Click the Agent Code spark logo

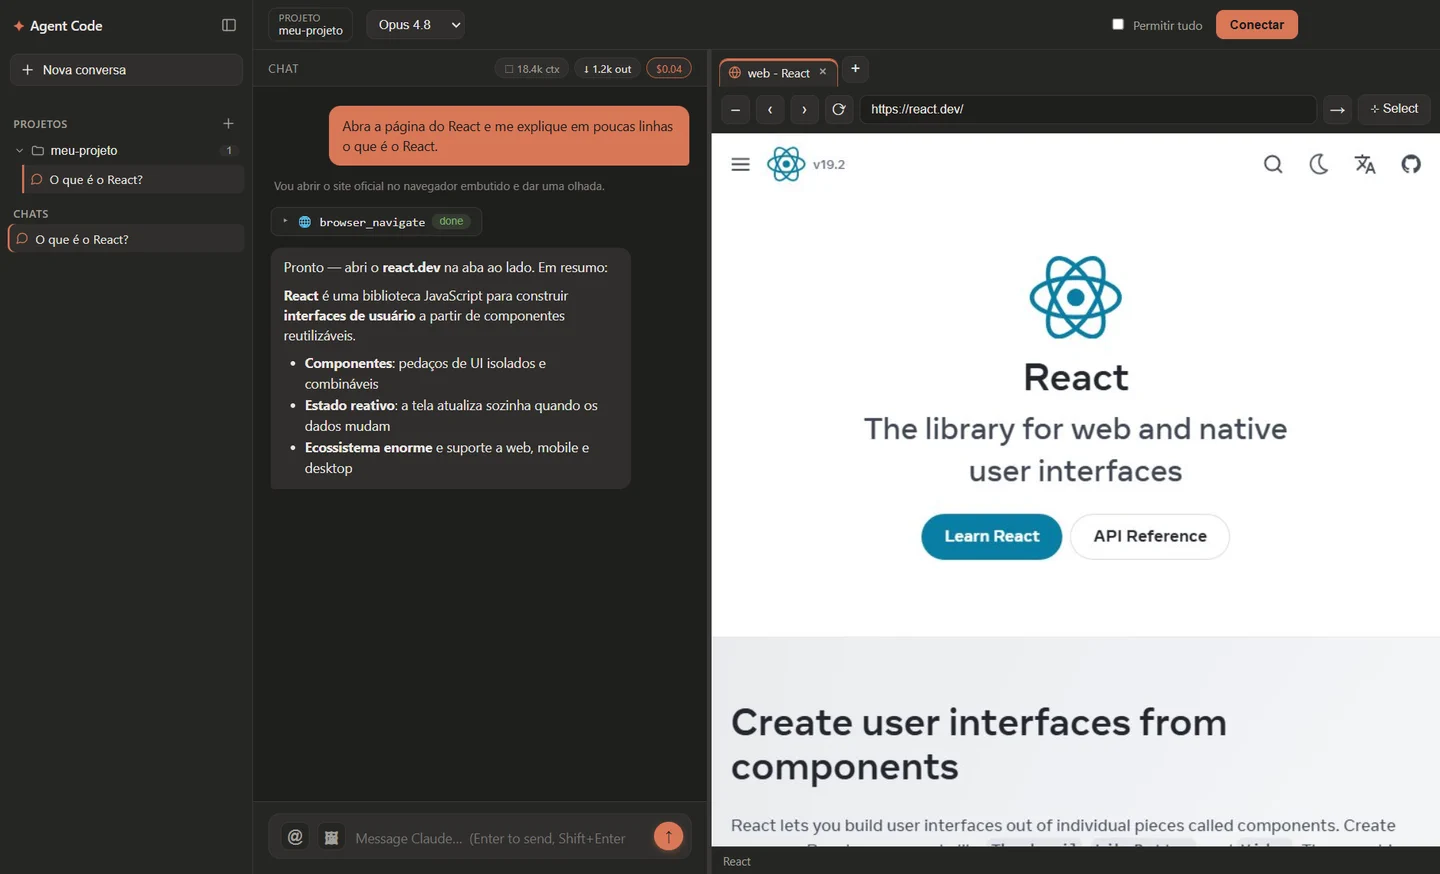click(18, 26)
